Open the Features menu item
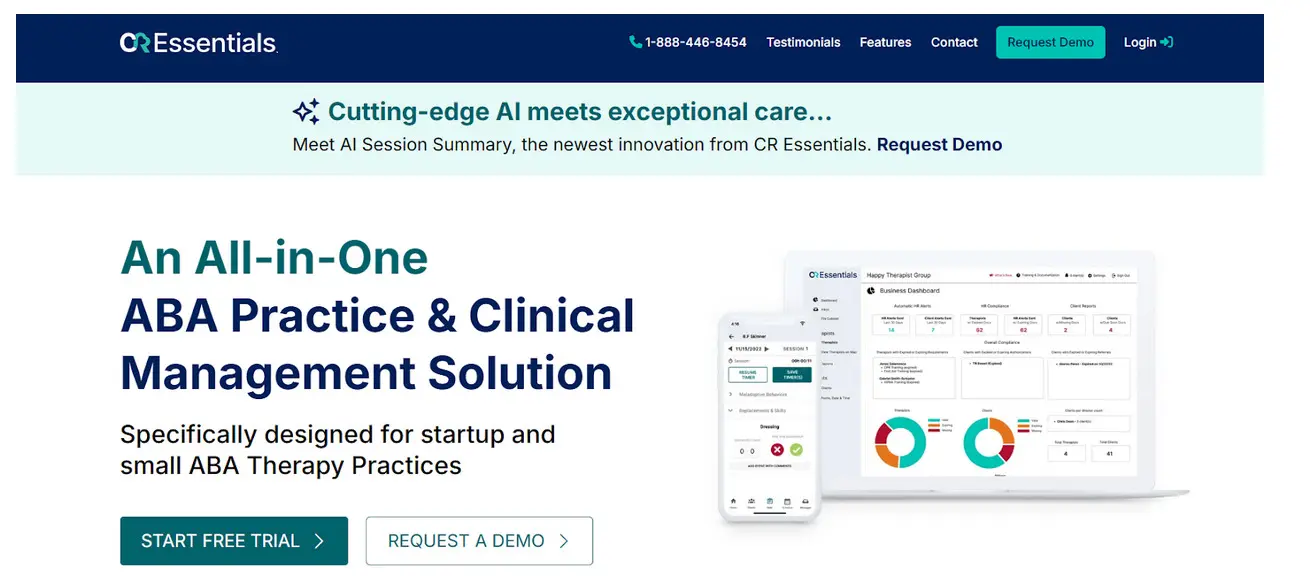The width and height of the screenshot is (1310, 580). pyautogui.click(x=885, y=42)
